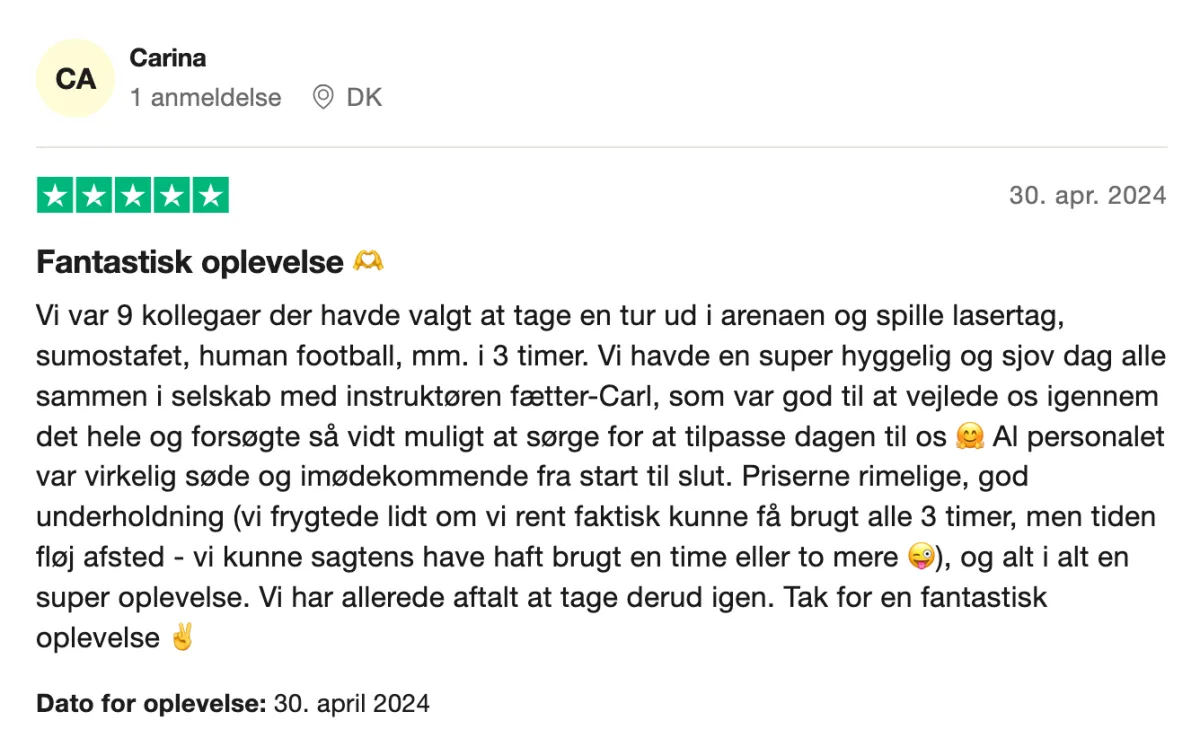Image resolution: width=1200 pixels, height=738 pixels.
Task: Click the fifth green star
Action: (210, 195)
